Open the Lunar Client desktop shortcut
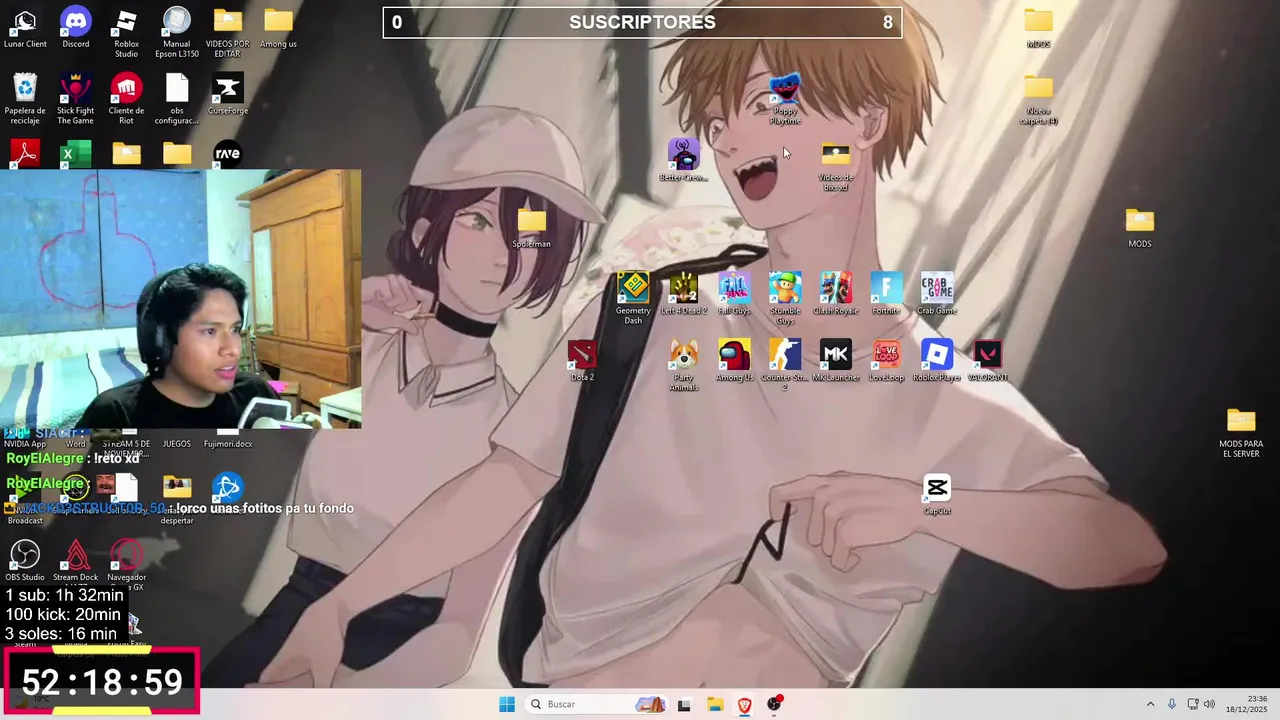Viewport: 1280px width, 720px height. tap(25, 28)
